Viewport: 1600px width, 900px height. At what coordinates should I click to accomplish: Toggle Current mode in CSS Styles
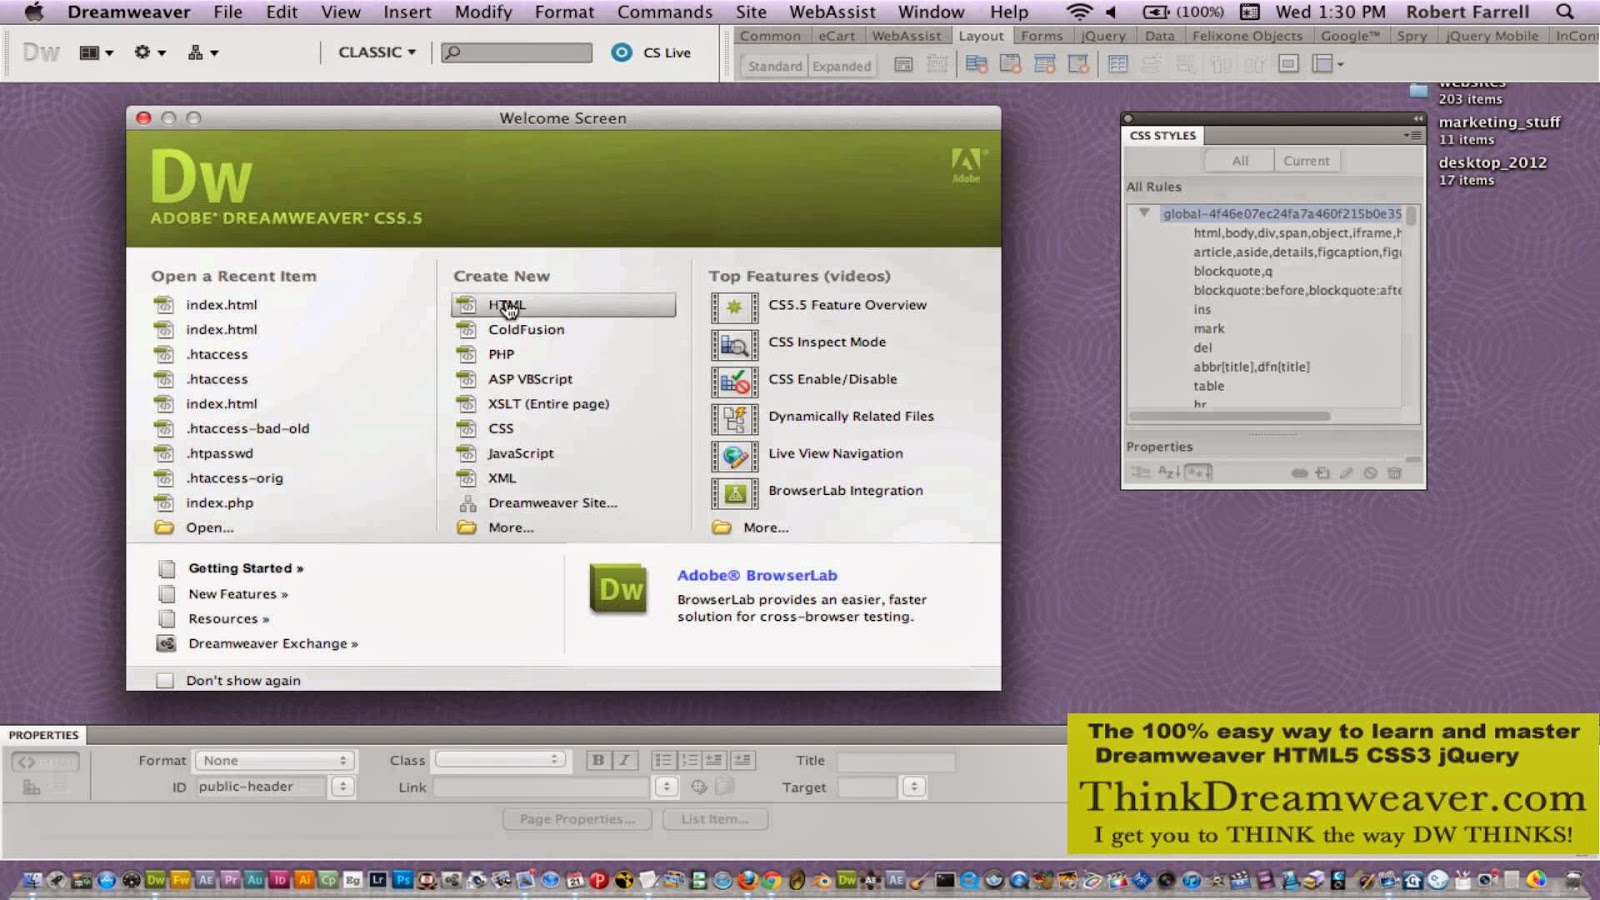click(x=1307, y=160)
